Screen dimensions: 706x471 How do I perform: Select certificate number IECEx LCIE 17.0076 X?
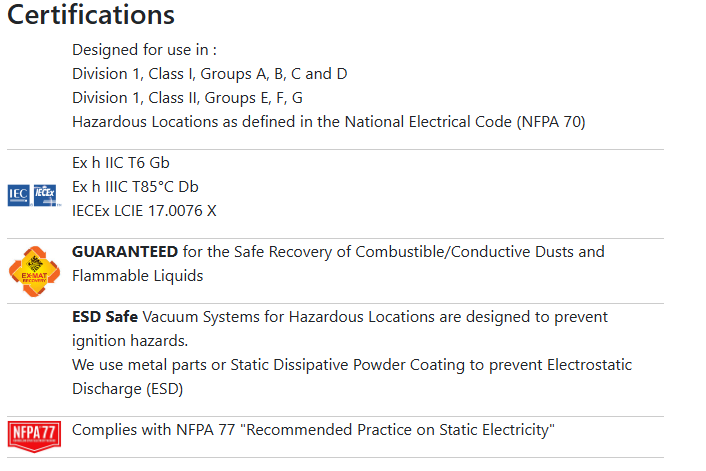pyautogui.click(x=144, y=211)
